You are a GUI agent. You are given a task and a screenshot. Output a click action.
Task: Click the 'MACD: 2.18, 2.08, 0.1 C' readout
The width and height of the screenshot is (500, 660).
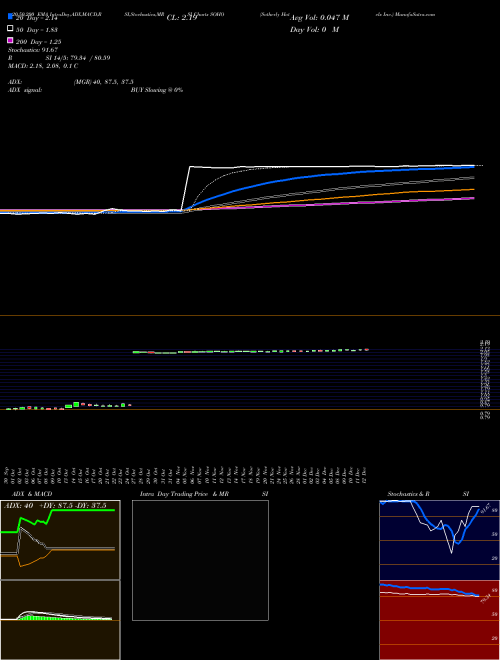coord(43,66)
